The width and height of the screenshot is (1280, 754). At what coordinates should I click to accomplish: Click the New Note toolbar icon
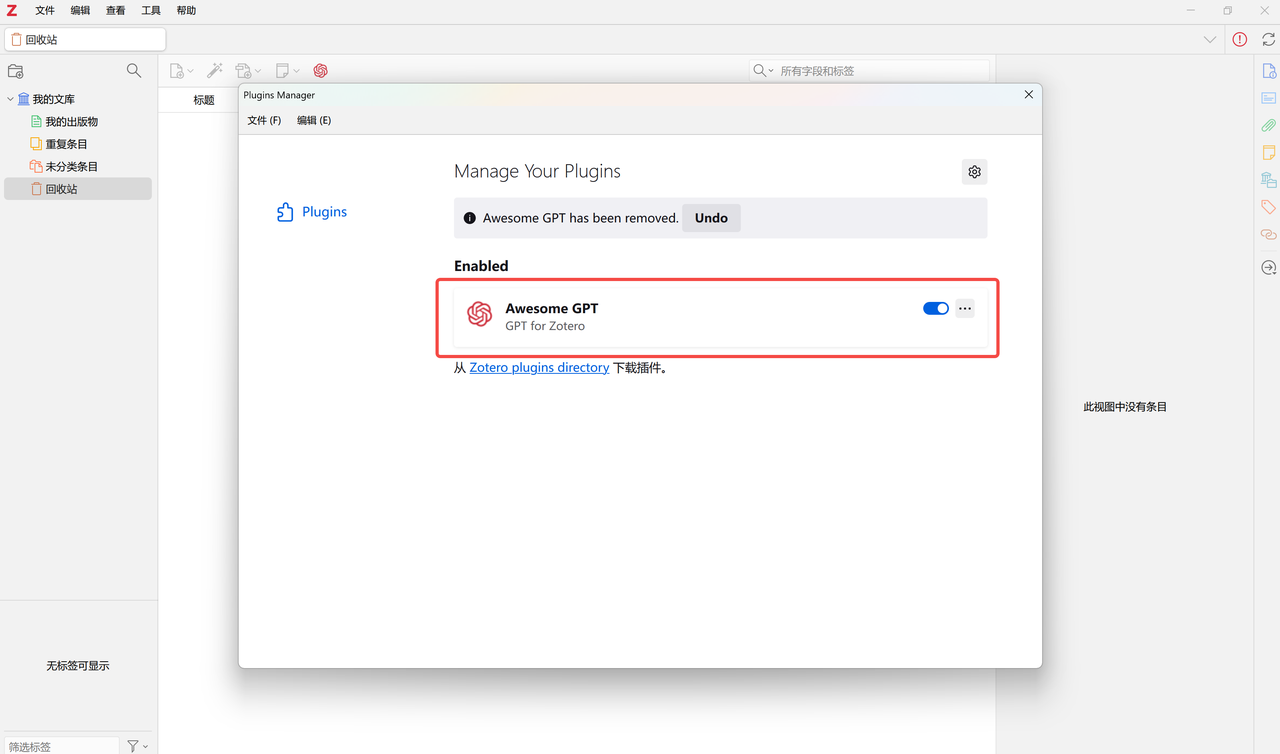[x=282, y=71]
